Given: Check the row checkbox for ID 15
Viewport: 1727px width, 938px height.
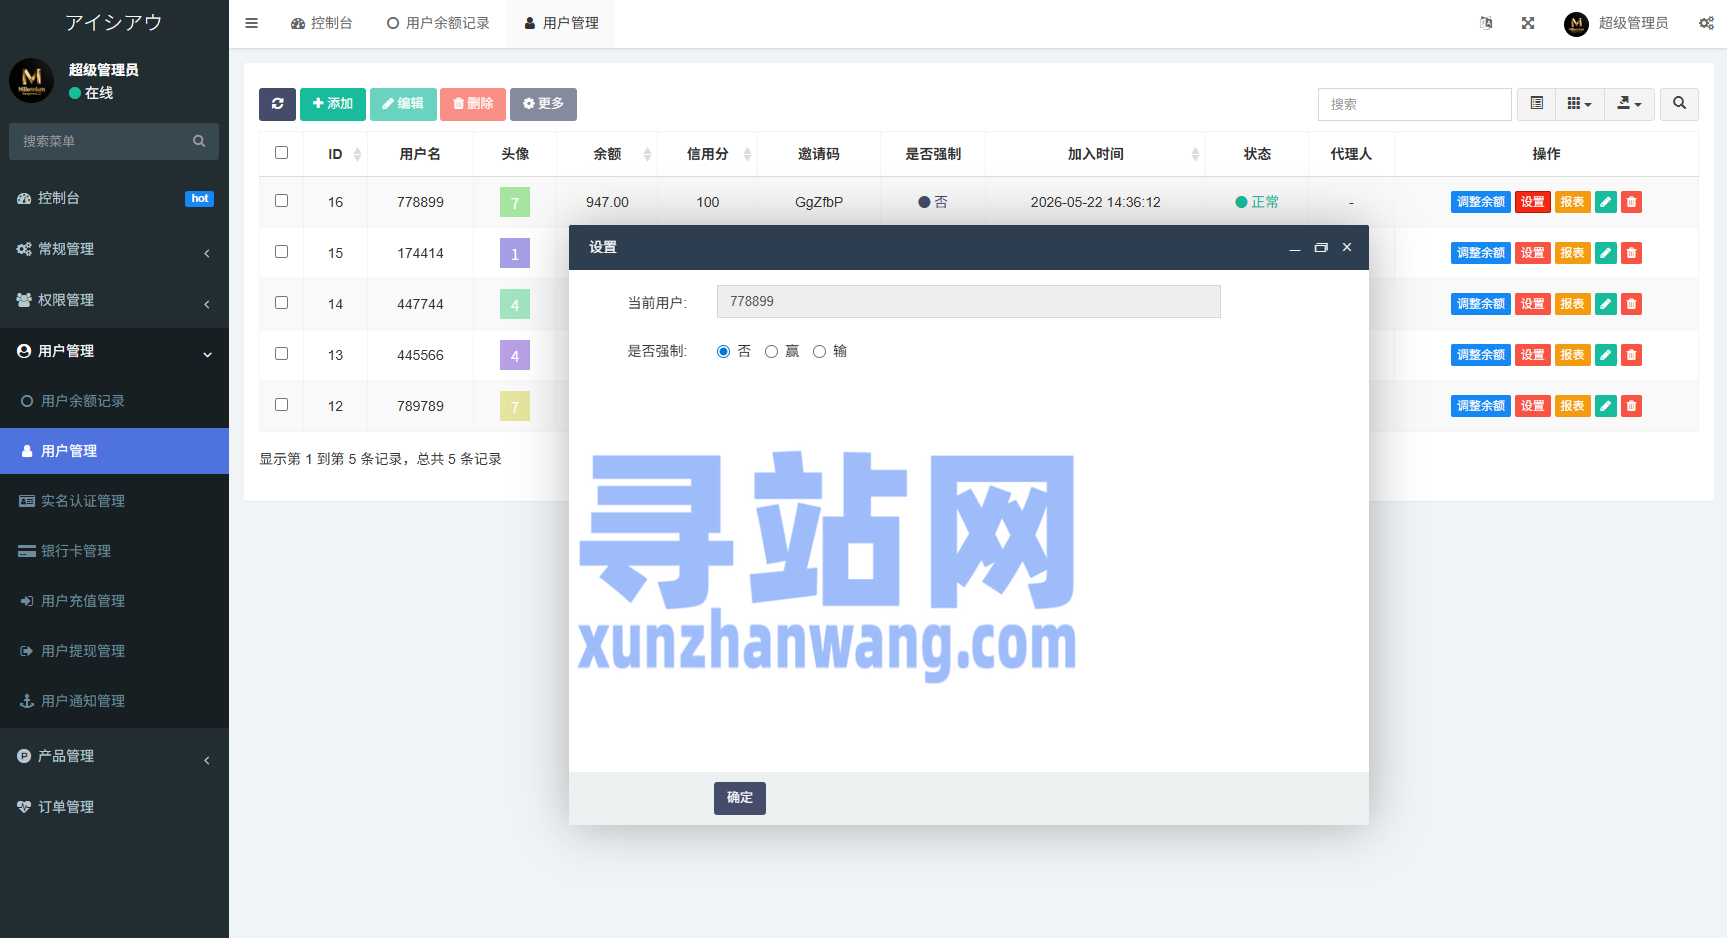Looking at the screenshot, I should coord(281,252).
